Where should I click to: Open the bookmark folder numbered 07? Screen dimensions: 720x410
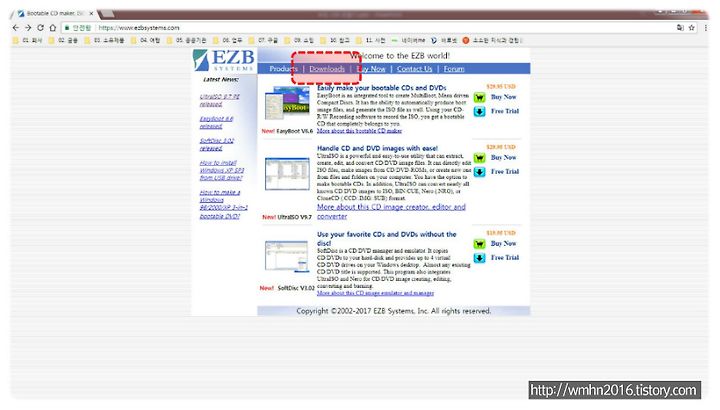[x=263, y=40]
